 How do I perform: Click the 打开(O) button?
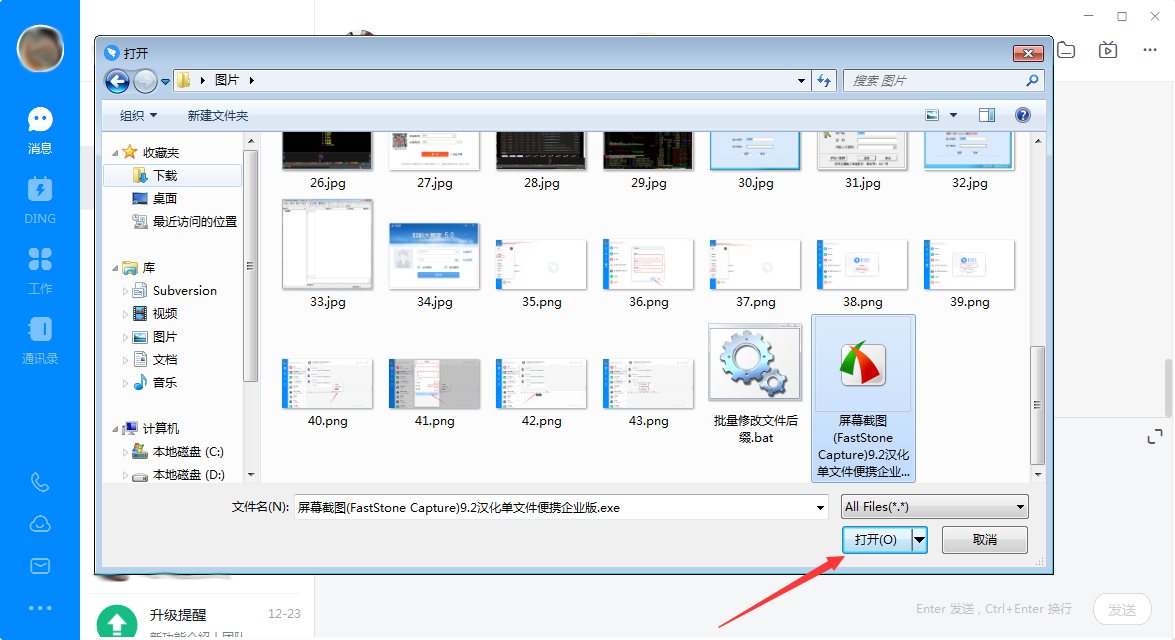877,539
